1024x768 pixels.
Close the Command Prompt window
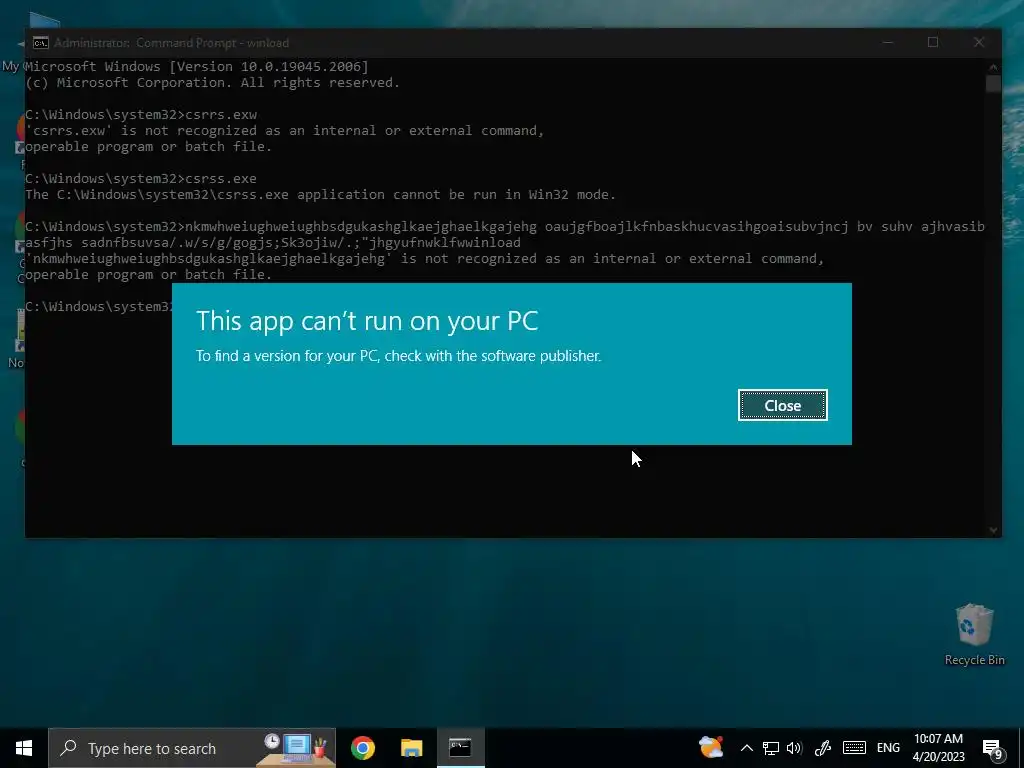978,42
